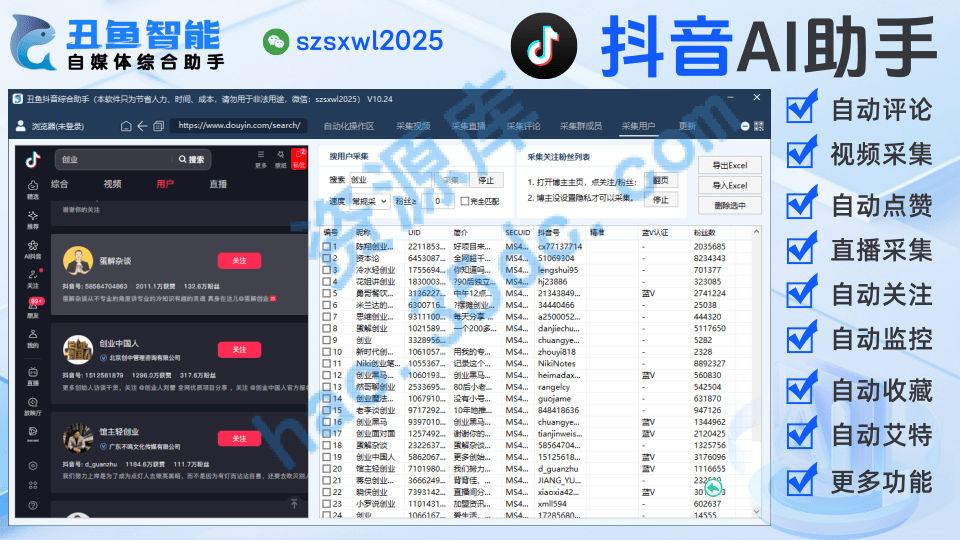The height and width of the screenshot is (540, 960).
Task: Click the 导入Excel button
Action: click(x=730, y=186)
